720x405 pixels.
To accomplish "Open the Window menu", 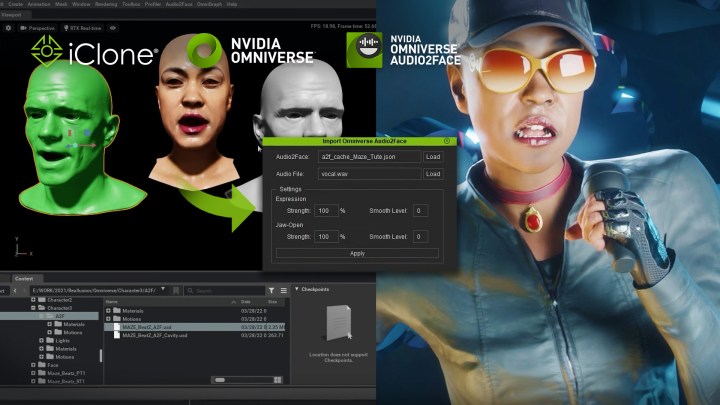I will point(81,4).
